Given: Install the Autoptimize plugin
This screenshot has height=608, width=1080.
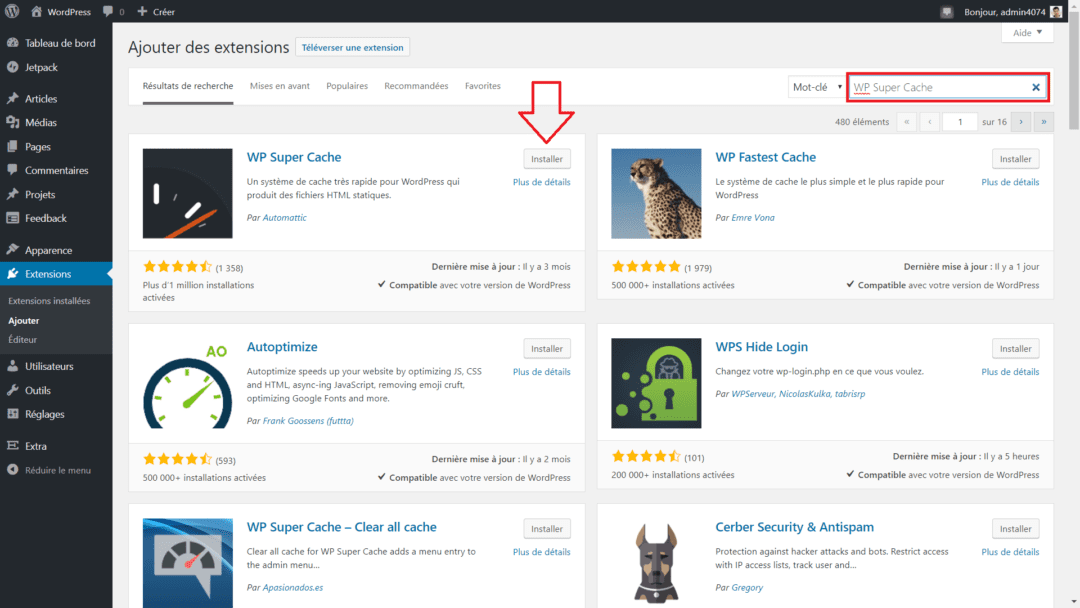Looking at the screenshot, I should 547,349.
